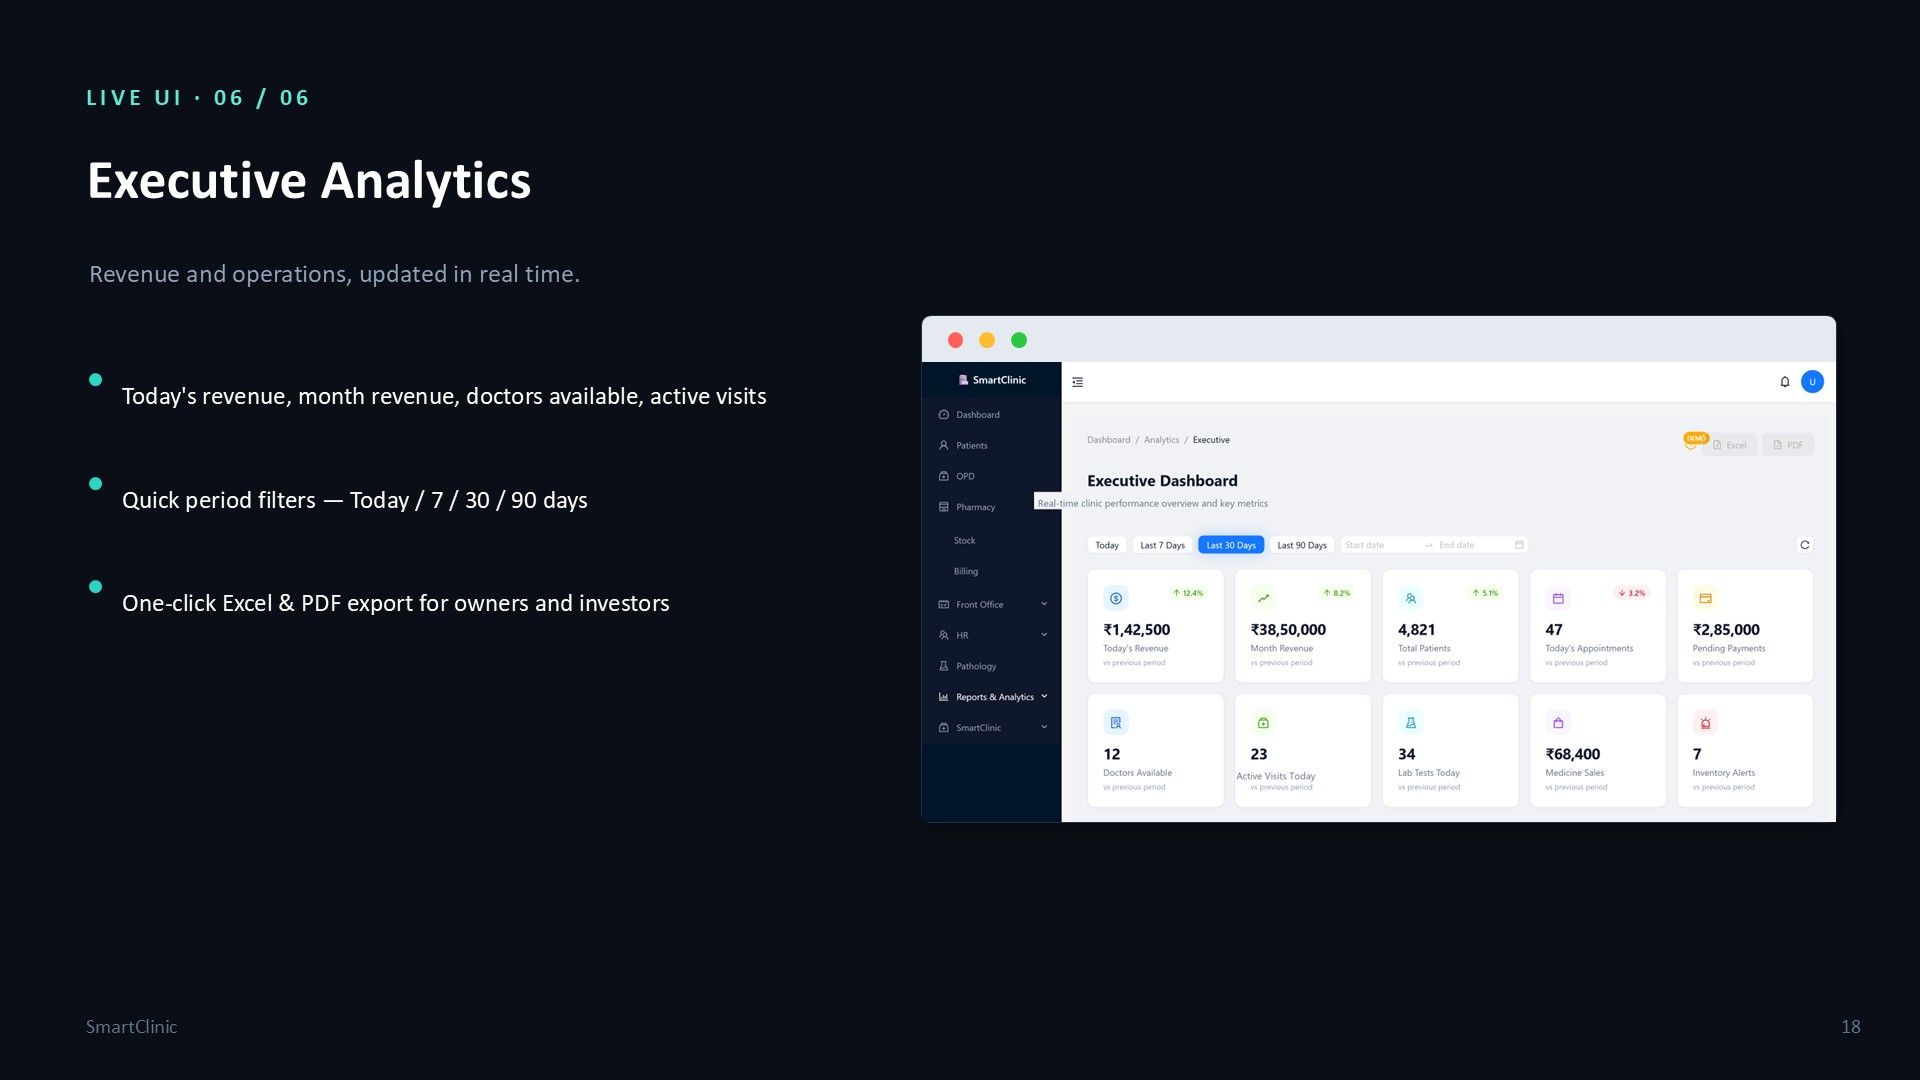
Task: Toggle the sidebar collapse menu icon
Action: (1077, 382)
